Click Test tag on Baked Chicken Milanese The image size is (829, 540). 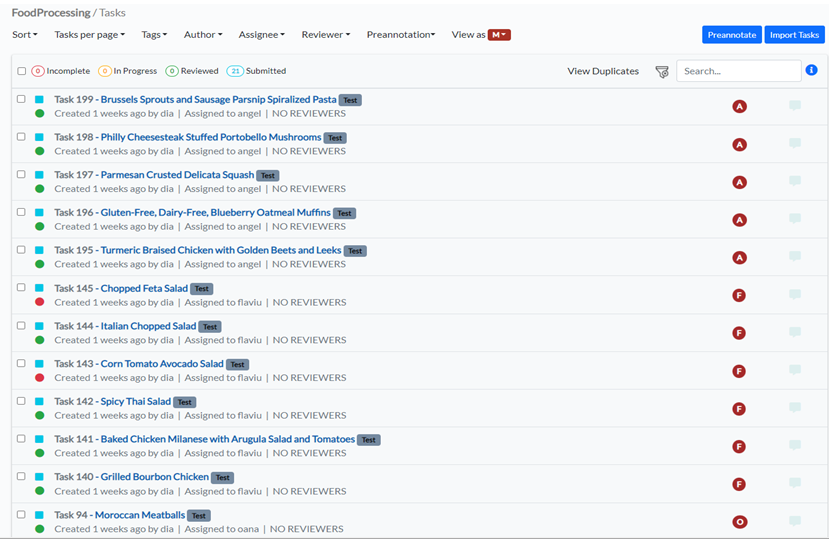369,440
